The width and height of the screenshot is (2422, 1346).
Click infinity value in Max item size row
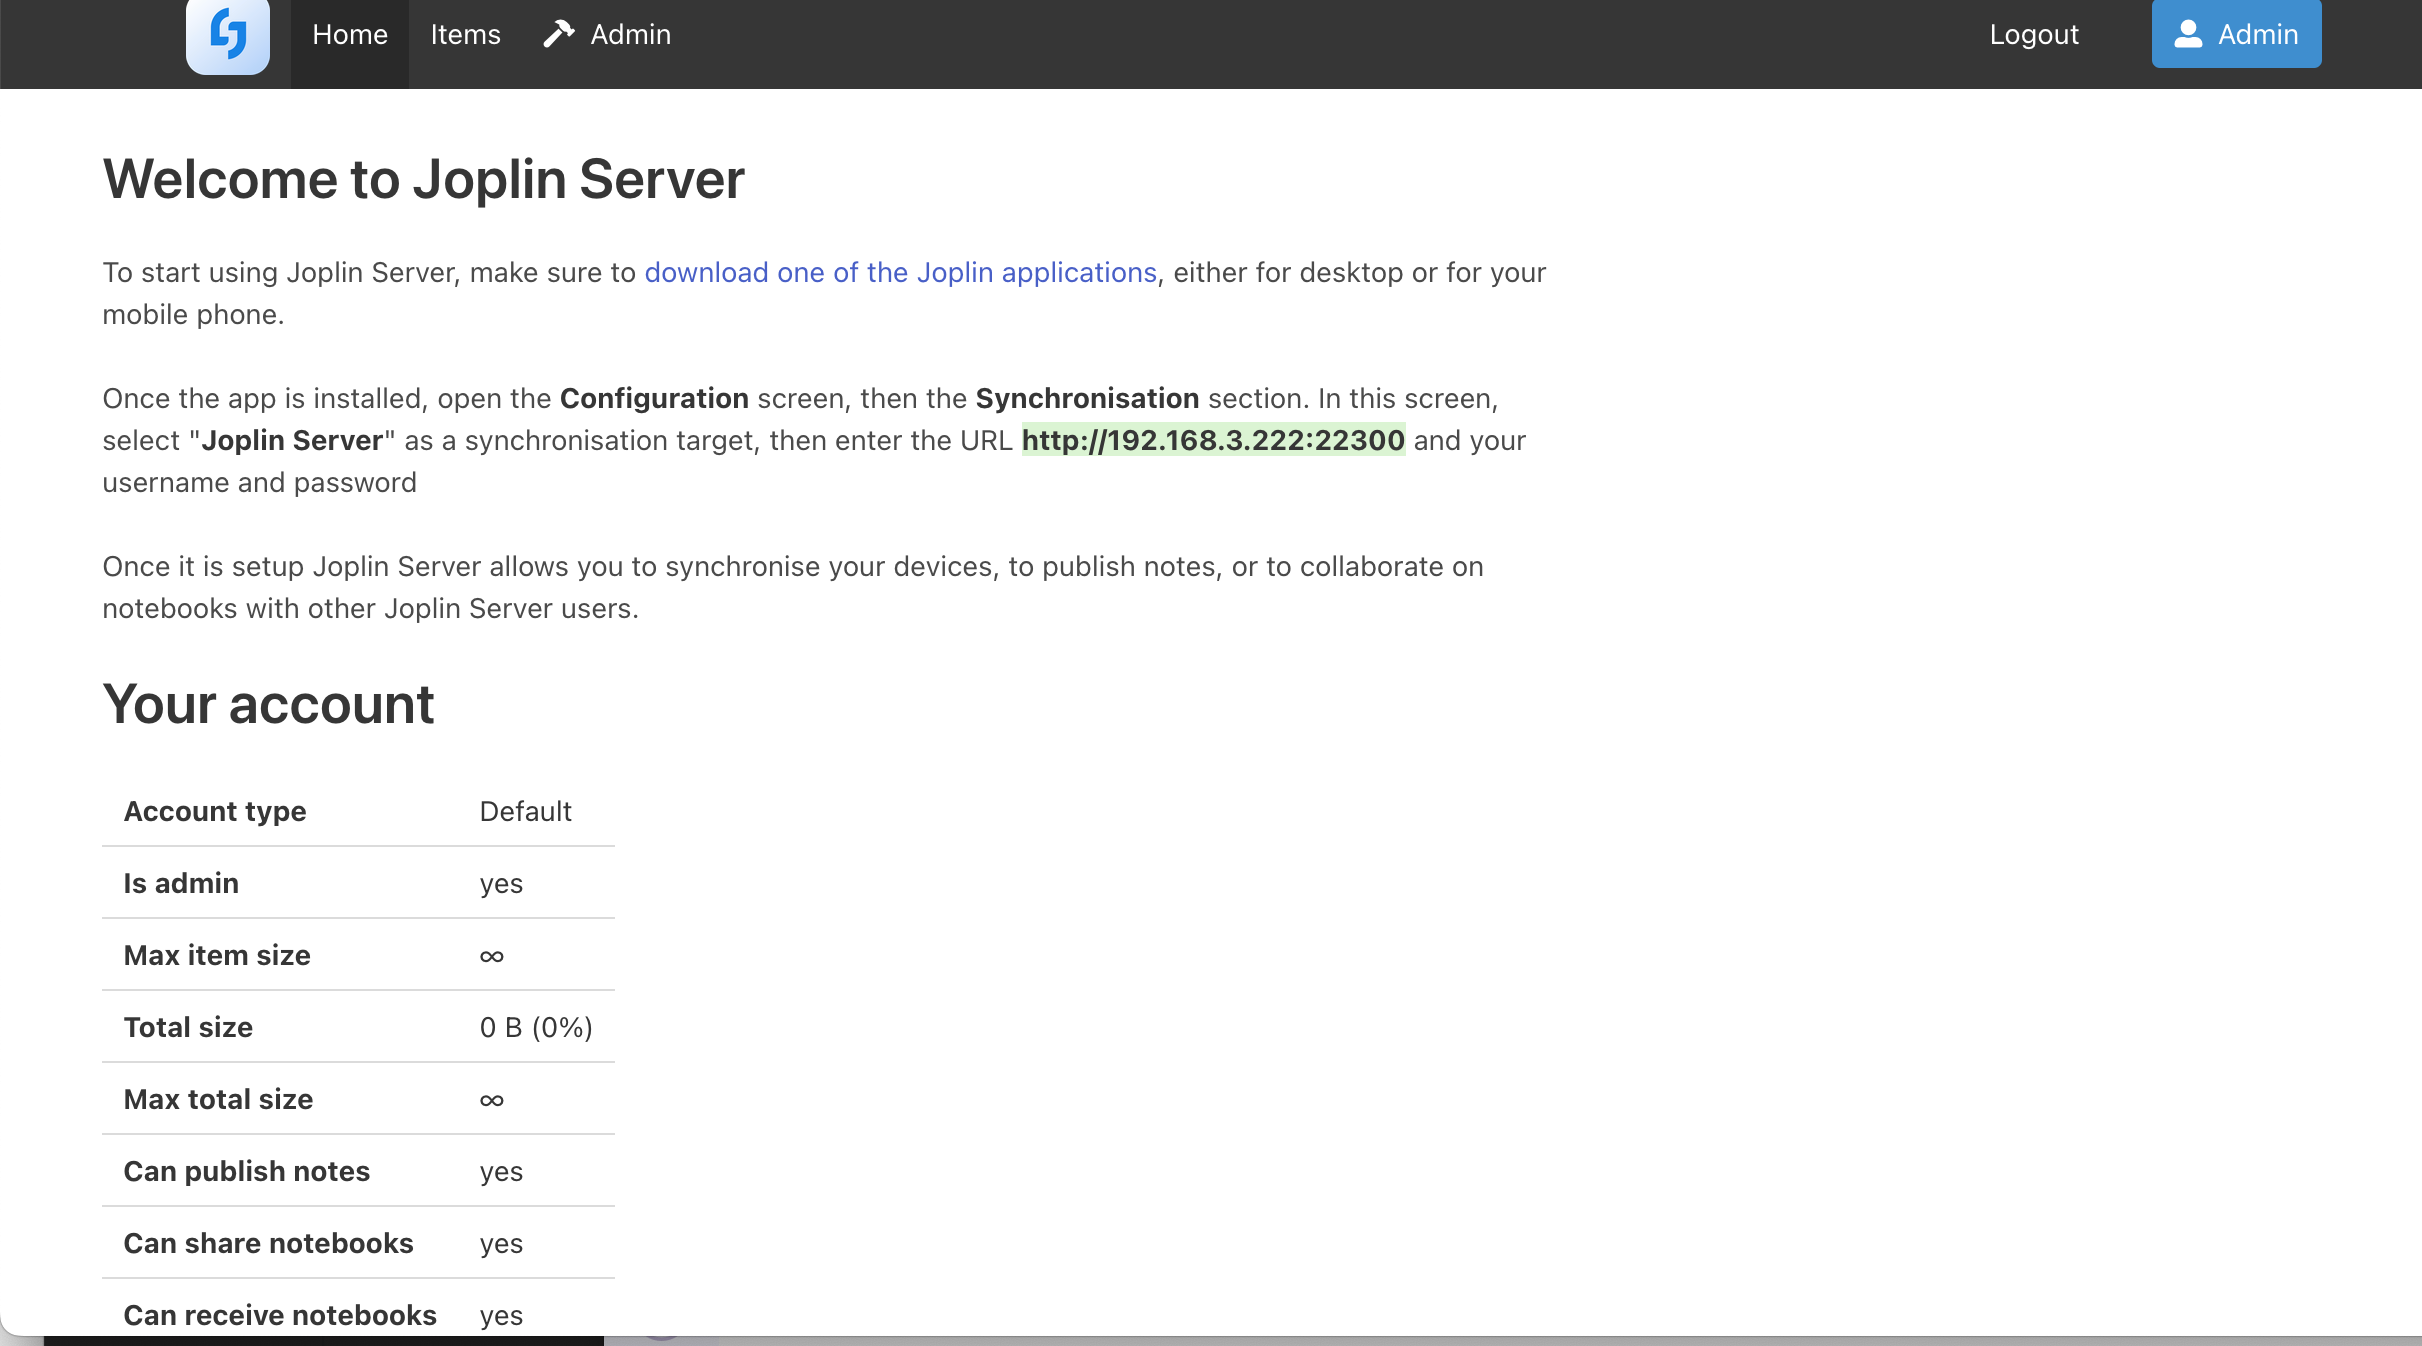pos(492,956)
